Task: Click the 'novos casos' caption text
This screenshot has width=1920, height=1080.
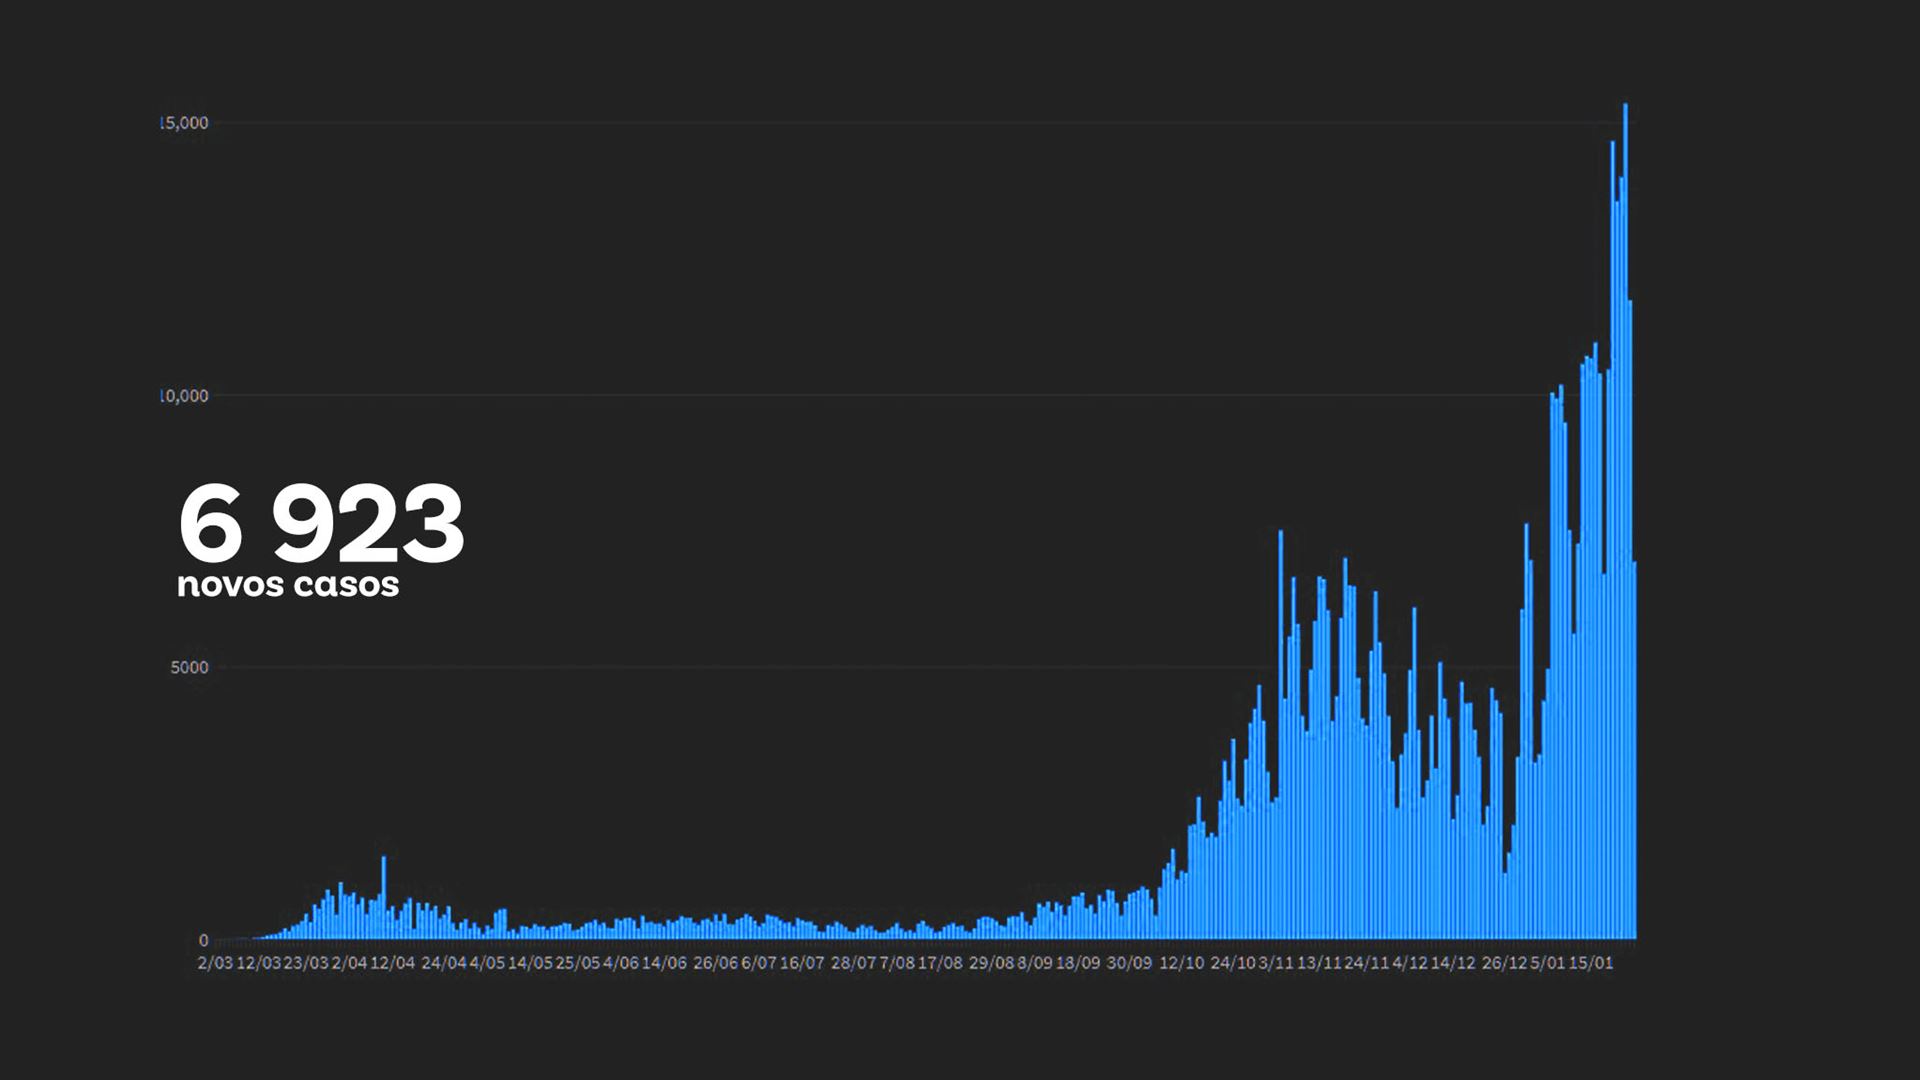Action: pyautogui.click(x=288, y=584)
